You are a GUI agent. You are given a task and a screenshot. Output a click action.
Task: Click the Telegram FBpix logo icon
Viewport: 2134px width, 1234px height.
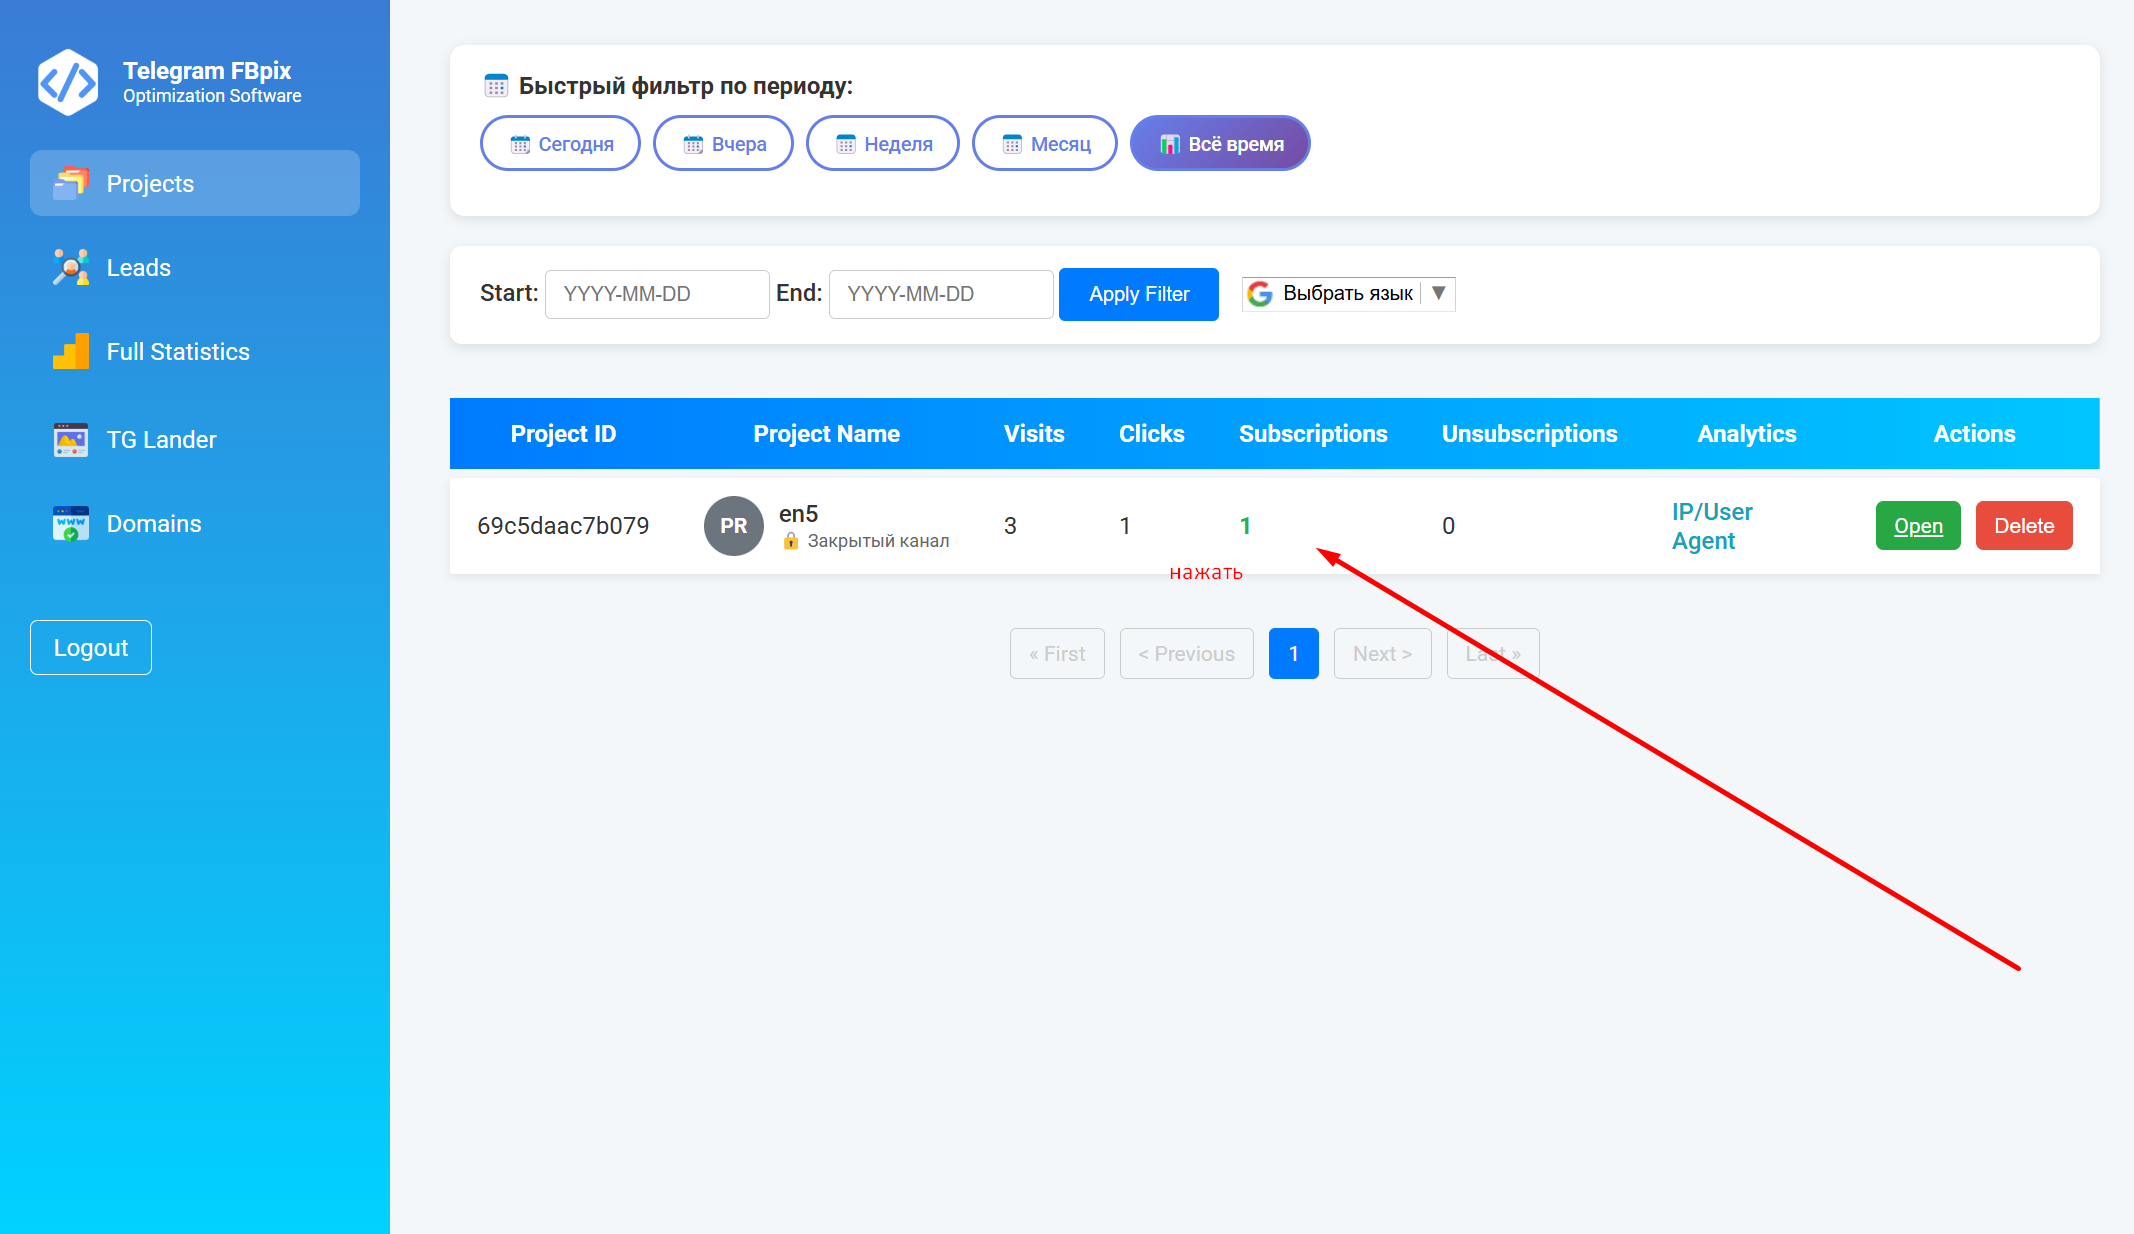click(68, 82)
